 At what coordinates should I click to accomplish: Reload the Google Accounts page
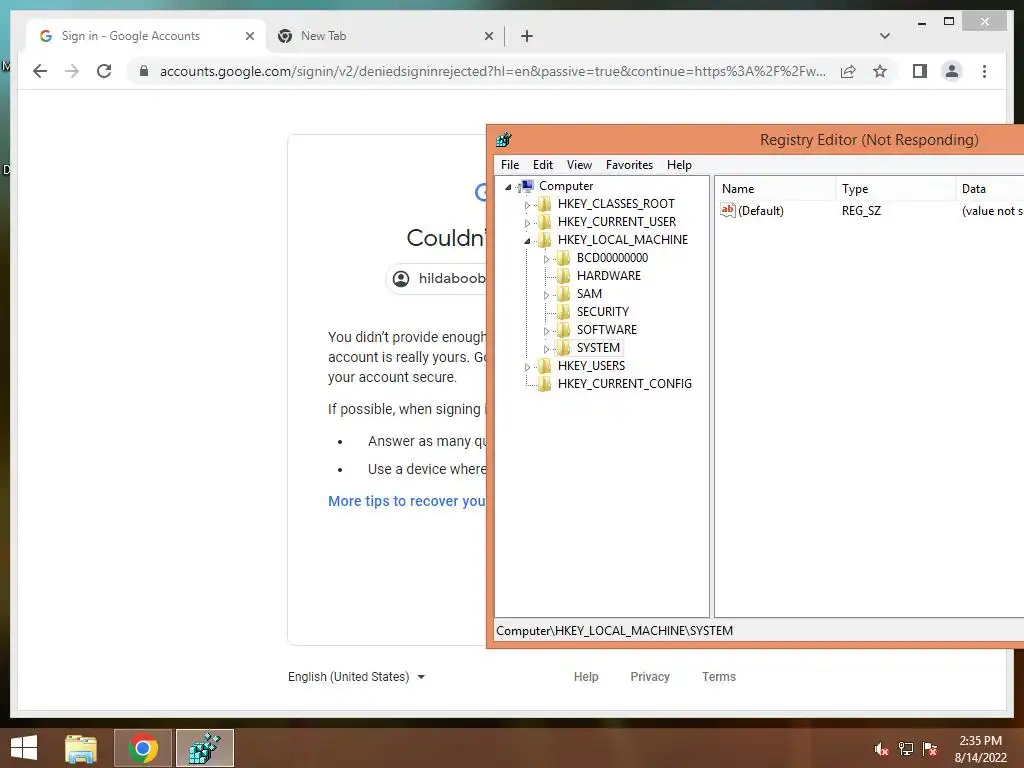coord(104,71)
